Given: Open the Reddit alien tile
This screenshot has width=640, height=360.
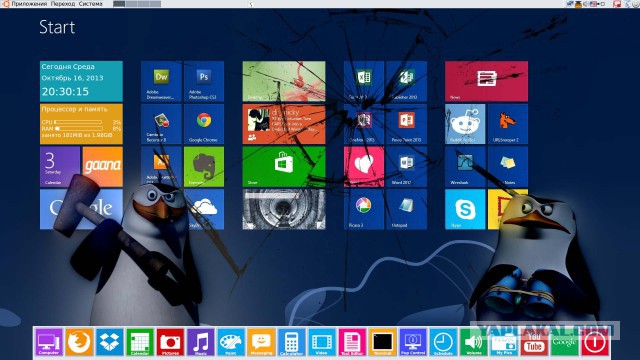Looking at the screenshot, I should point(465,124).
